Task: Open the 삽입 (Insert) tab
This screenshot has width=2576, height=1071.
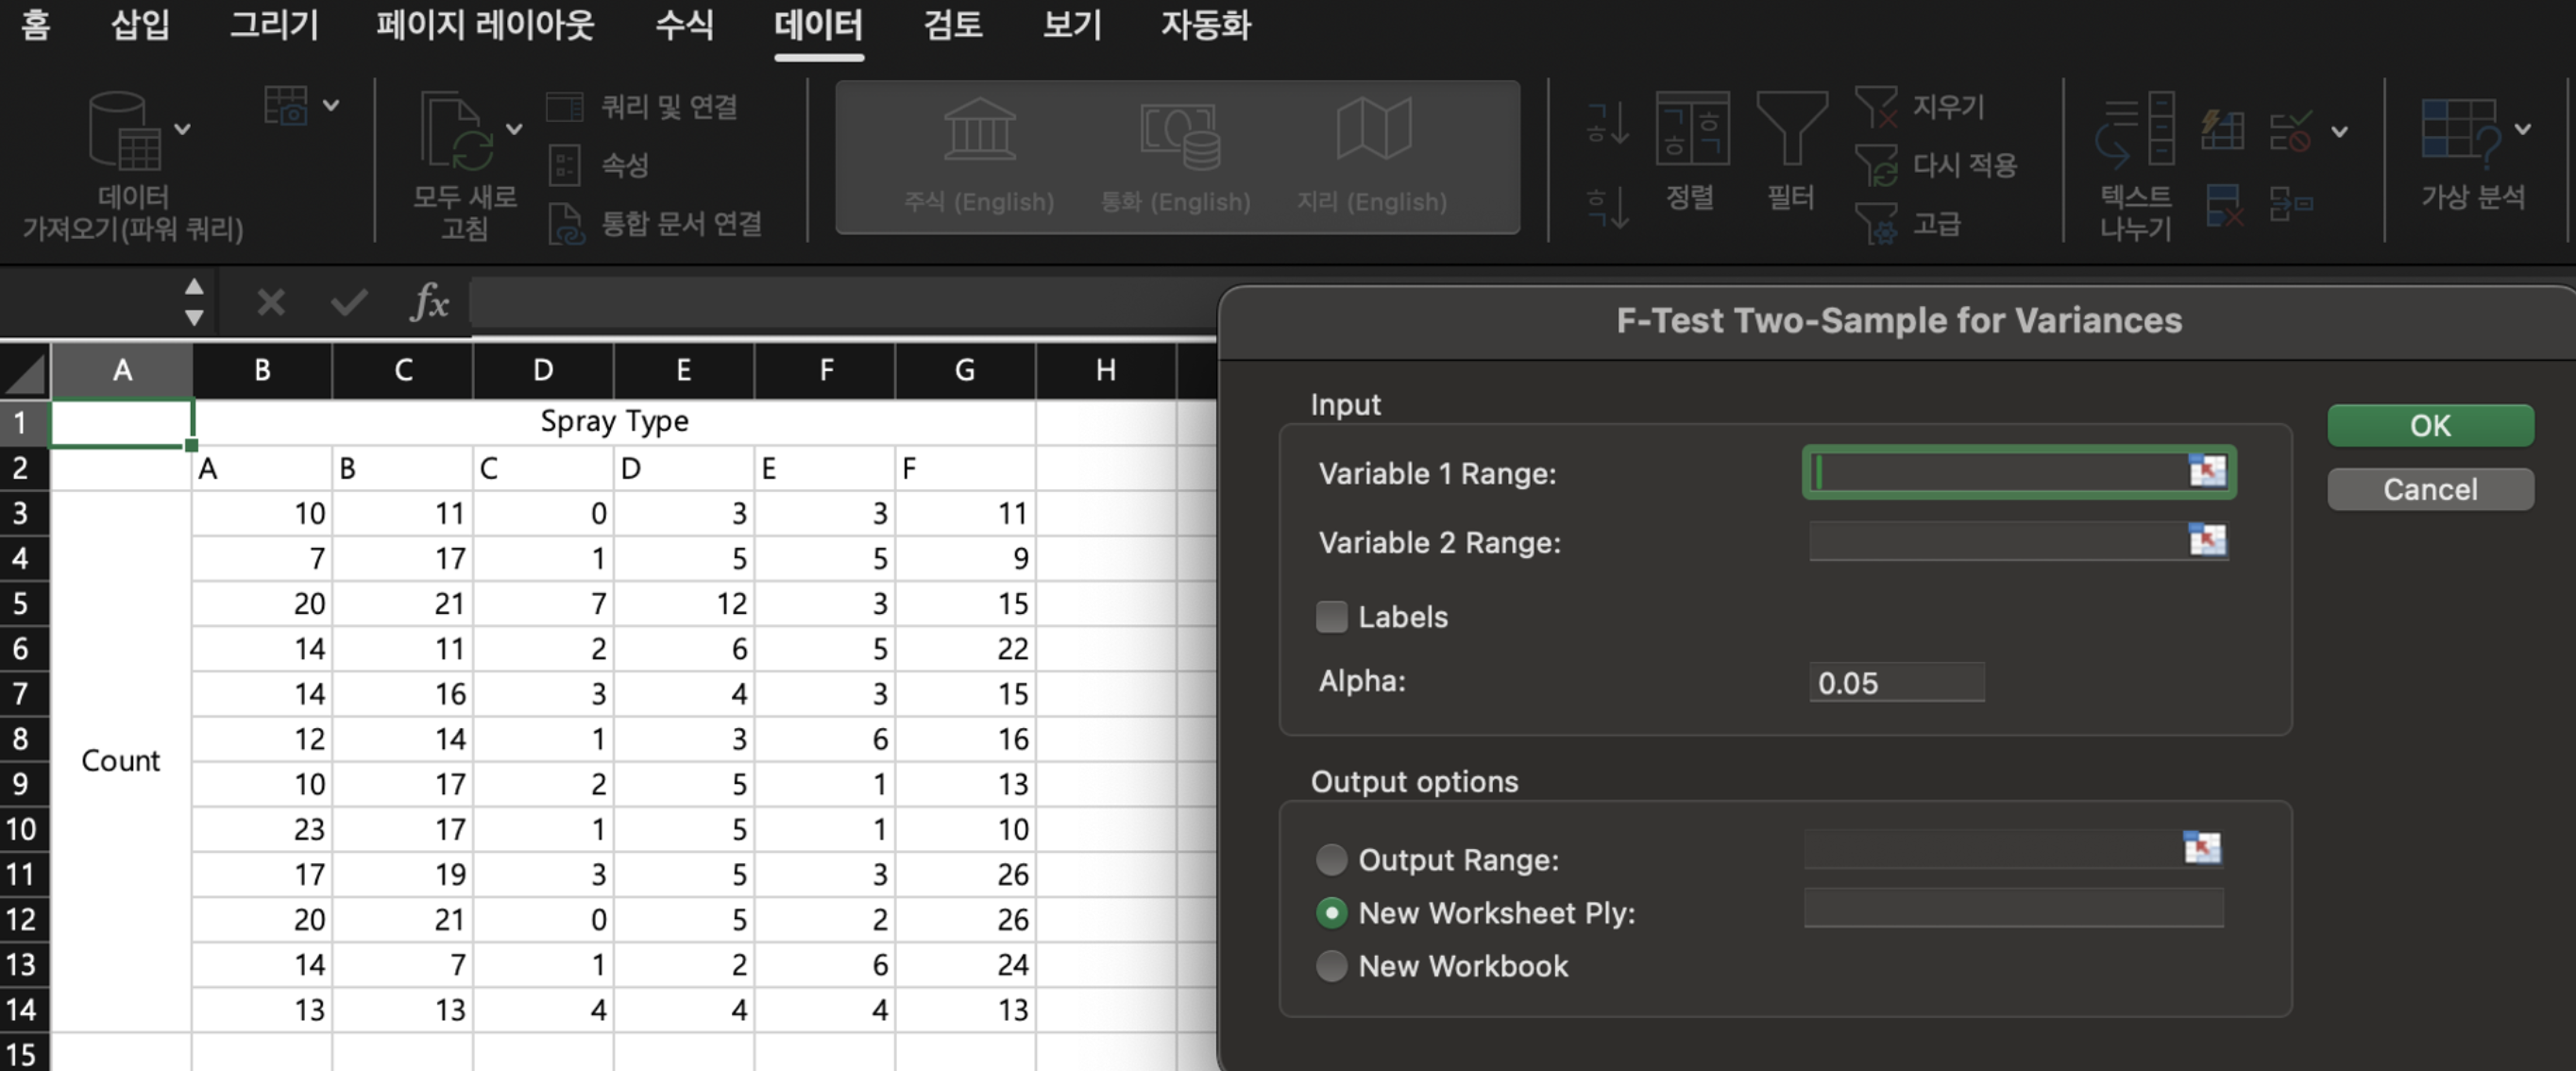Action: tap(140, 24)
